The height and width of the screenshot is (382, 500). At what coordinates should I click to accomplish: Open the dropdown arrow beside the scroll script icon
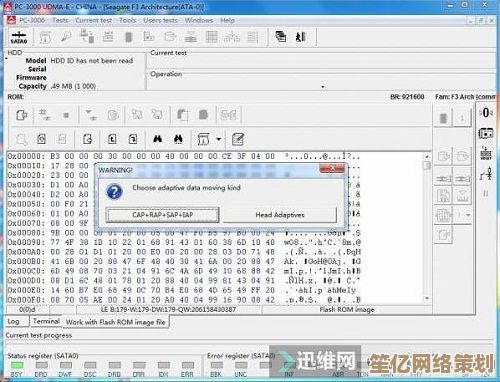tap(219, 139)
